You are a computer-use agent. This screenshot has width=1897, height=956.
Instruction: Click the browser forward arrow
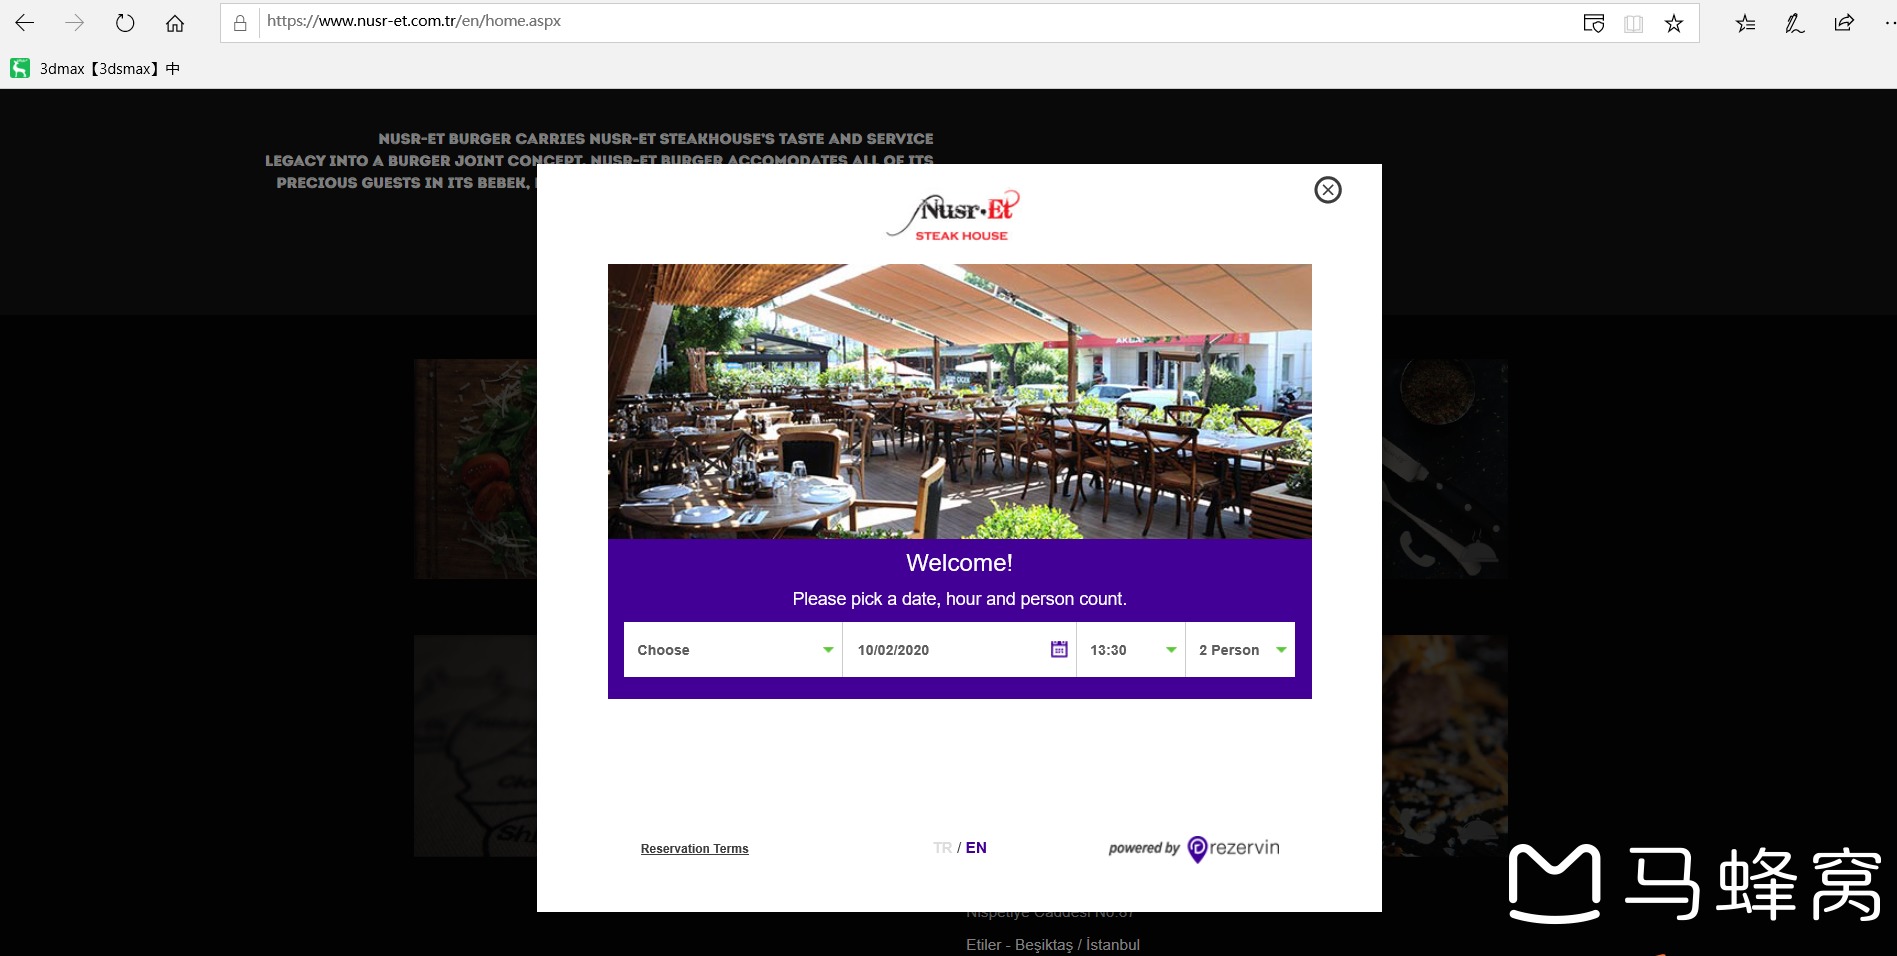pos(75,22)
